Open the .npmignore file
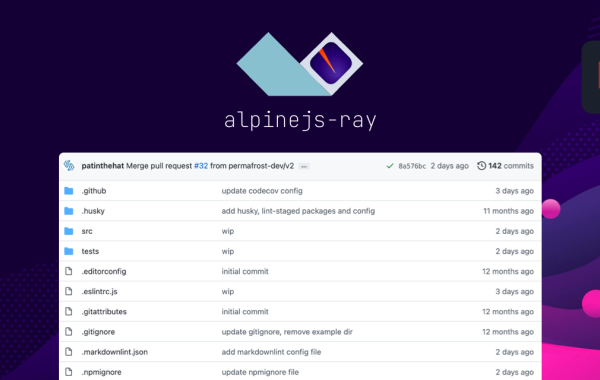600x380 pixels. pyautogui.click(x=101, y=372)
